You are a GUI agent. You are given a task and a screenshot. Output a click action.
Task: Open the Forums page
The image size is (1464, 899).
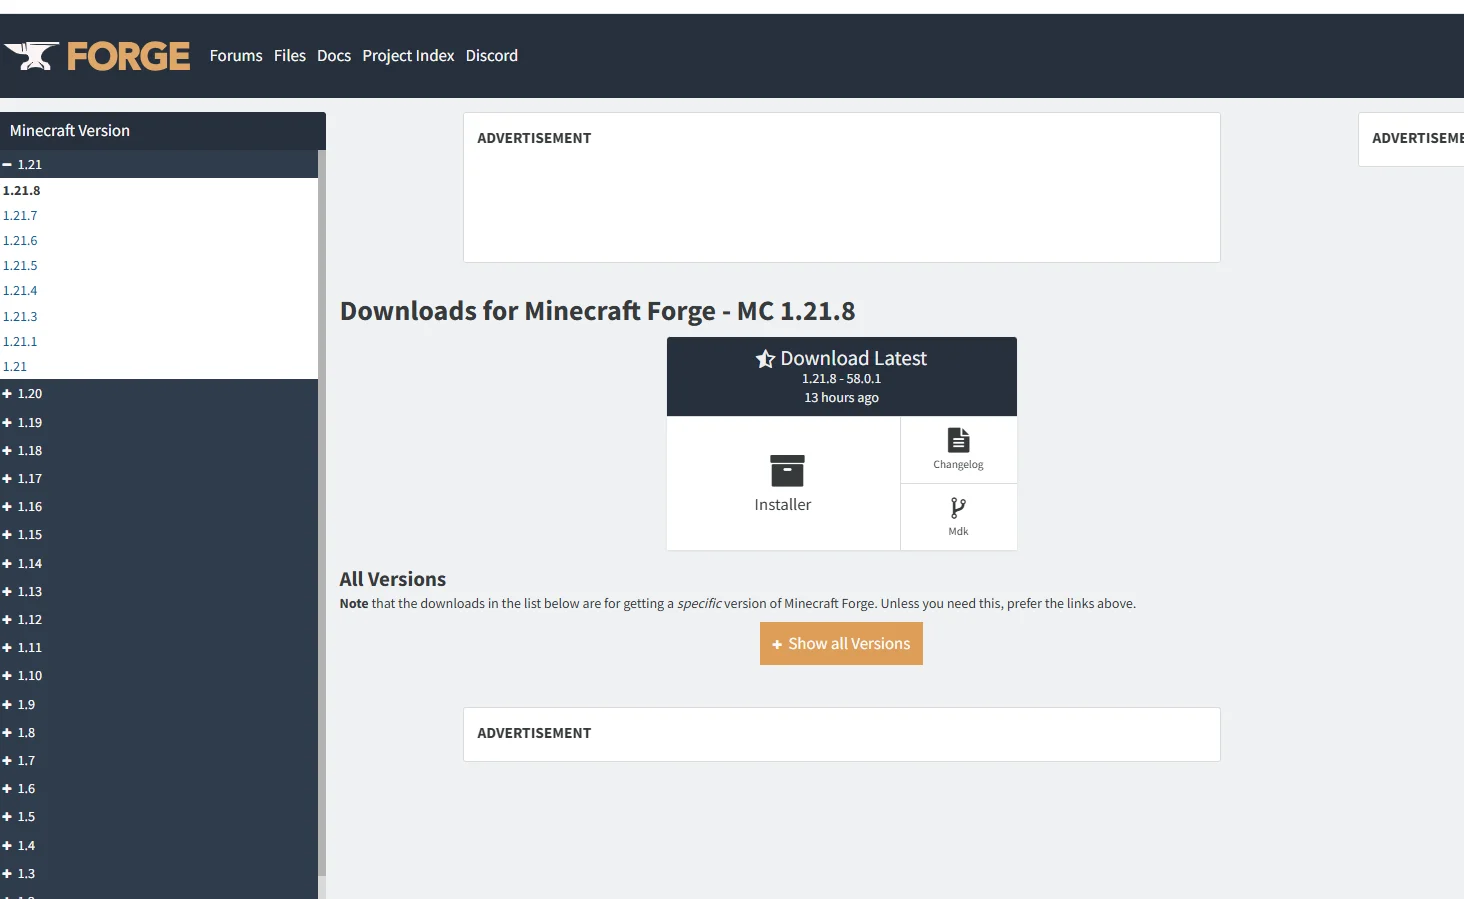pos(236,56)
